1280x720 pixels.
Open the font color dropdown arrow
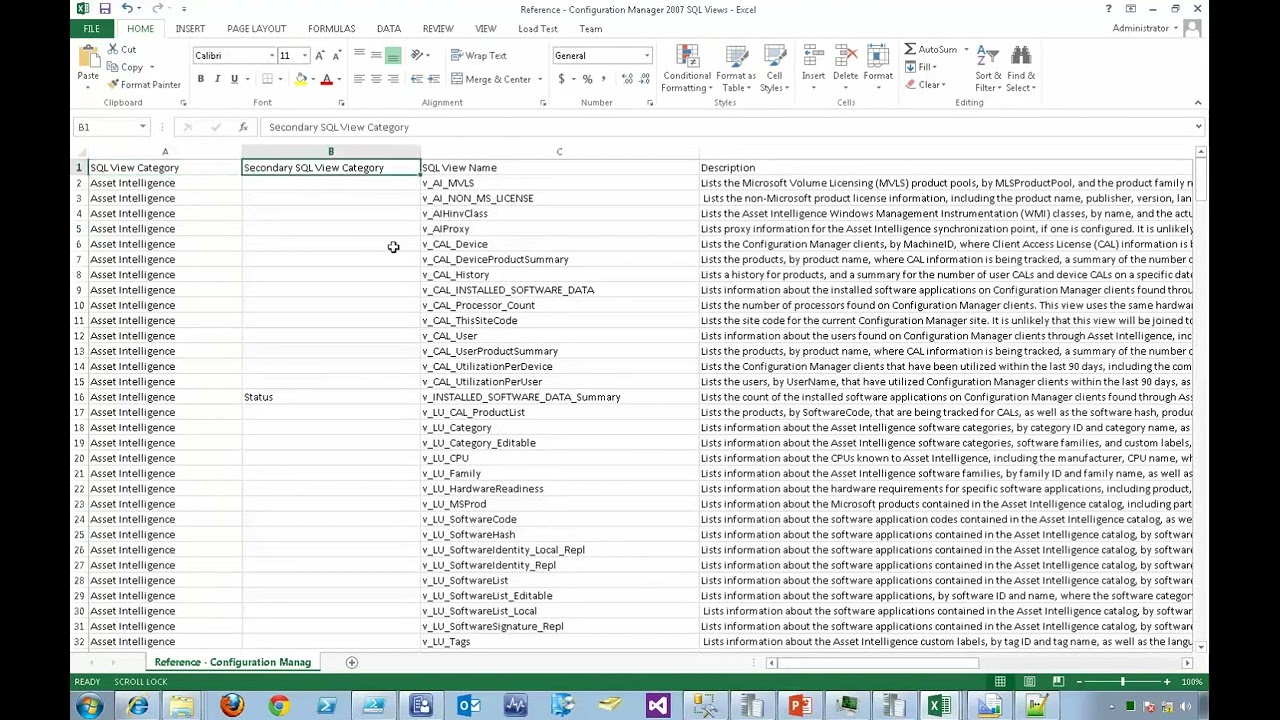(x=338, y=79)
